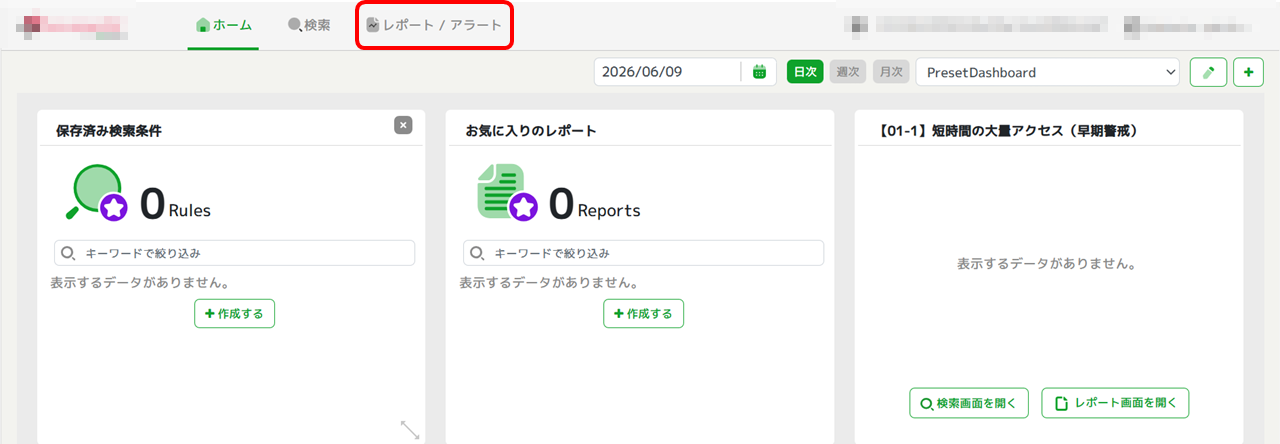The width and height of the screenshot is (1280, 444).
Task: Click the 保存済み検索条件 panel title
Action: (109, 131)
